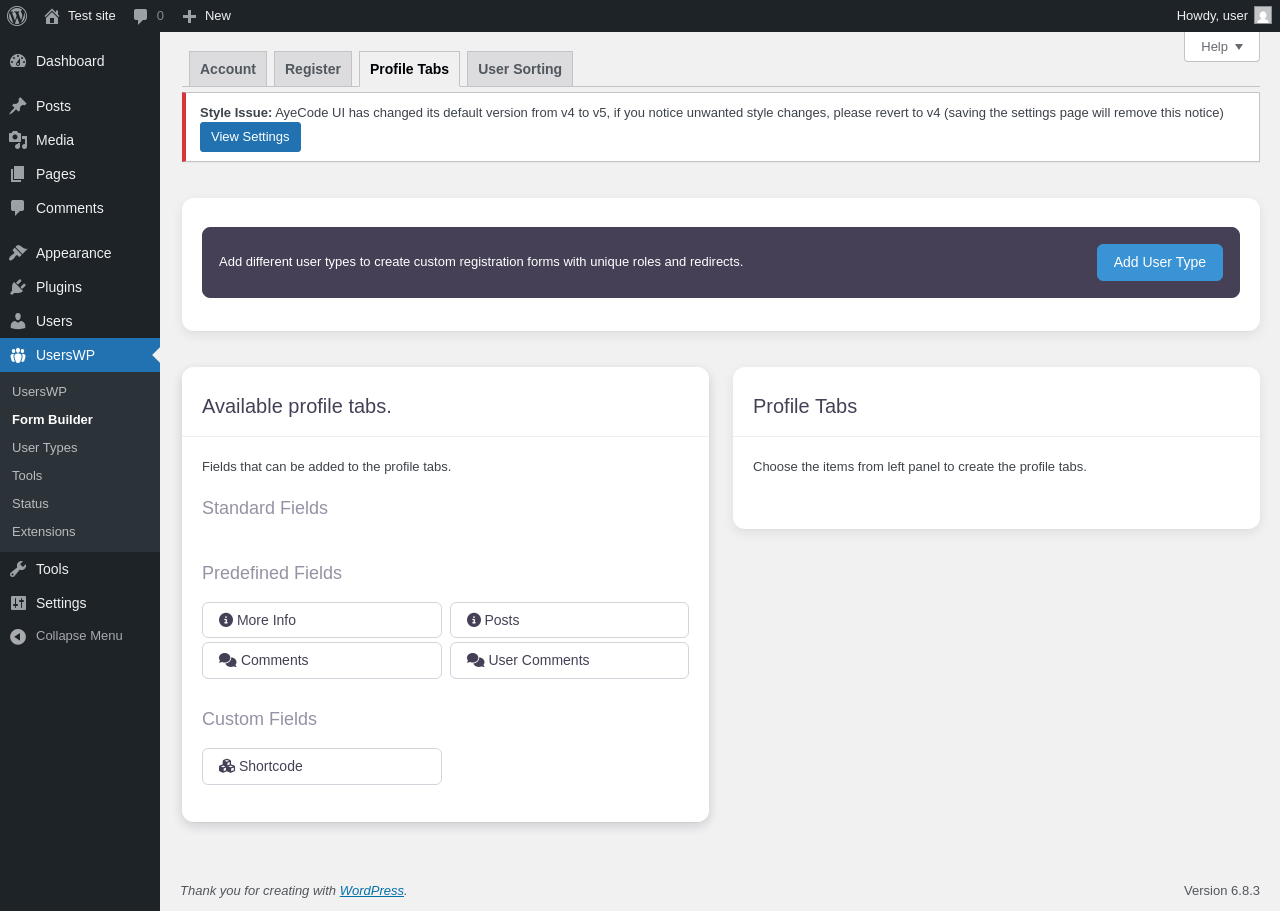Click the WordPress logo icon
Screen dimensions: 1280x911
(17, 16)
